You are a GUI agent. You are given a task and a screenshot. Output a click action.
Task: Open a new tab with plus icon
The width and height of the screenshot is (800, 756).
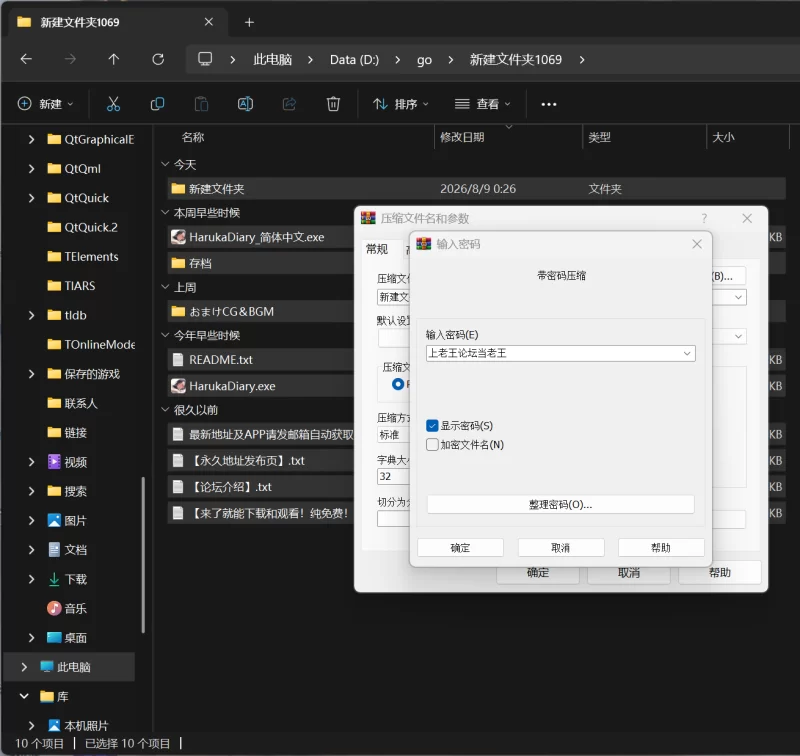249,22
